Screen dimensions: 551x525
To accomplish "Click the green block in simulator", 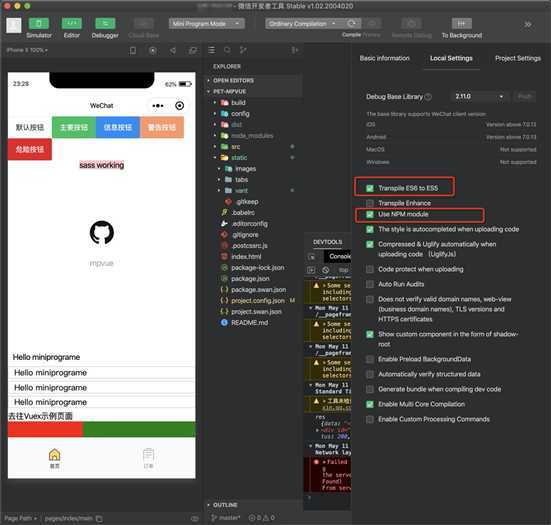I will (x=139, y=429).
